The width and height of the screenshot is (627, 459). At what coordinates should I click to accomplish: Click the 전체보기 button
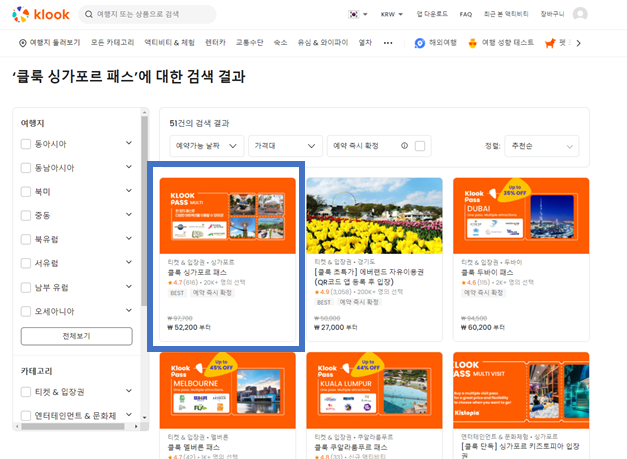coord(76,336)
